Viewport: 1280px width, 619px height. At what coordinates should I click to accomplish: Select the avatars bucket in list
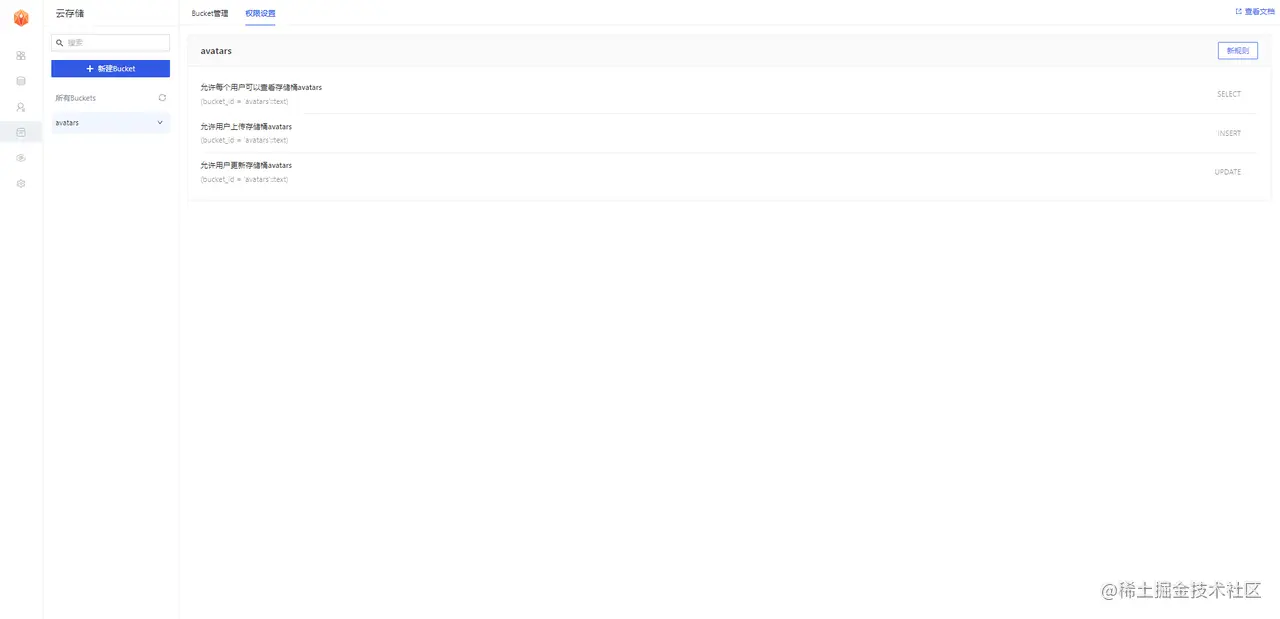coord(110,122)
